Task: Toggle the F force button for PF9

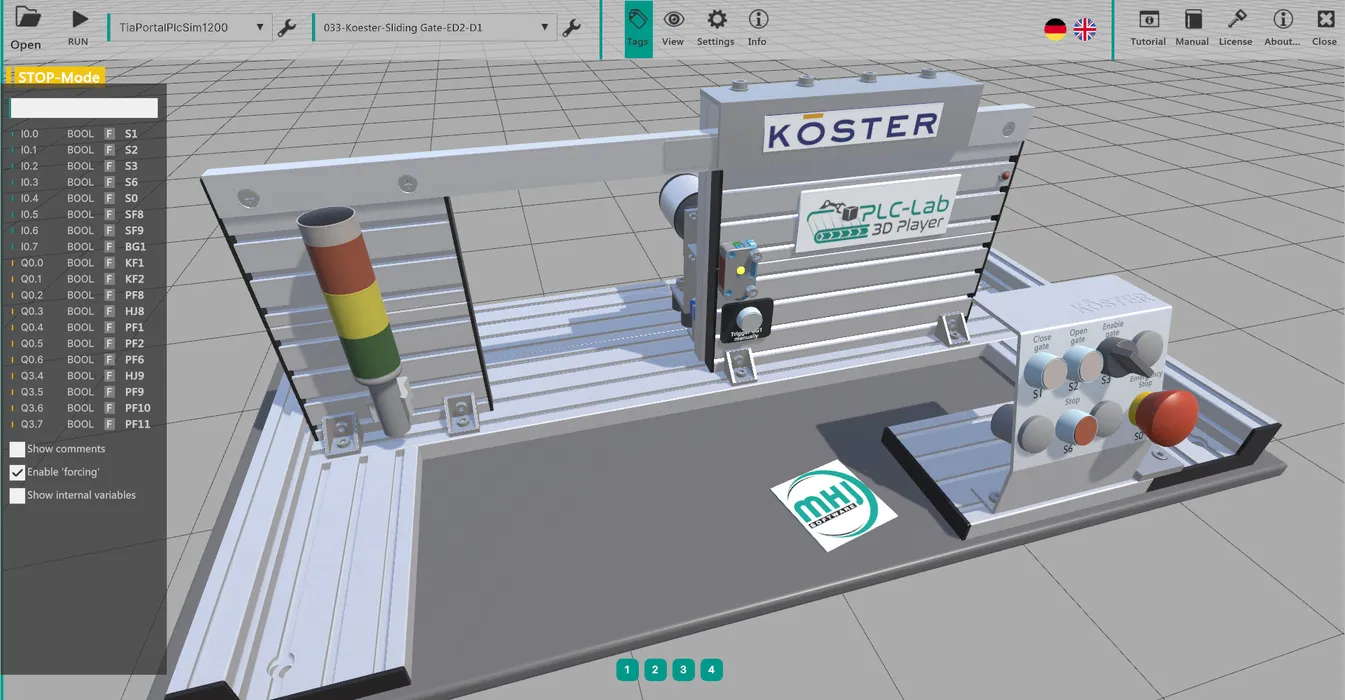Action: point(109,392)
